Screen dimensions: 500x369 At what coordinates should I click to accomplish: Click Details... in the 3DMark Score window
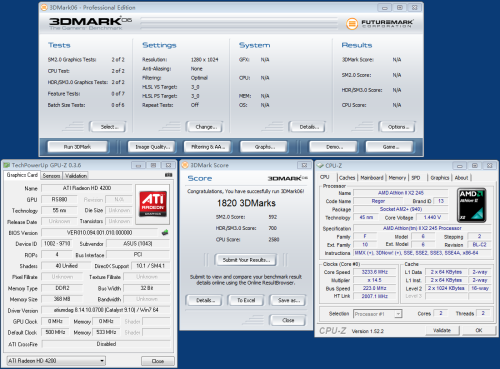tap(204, 300)
